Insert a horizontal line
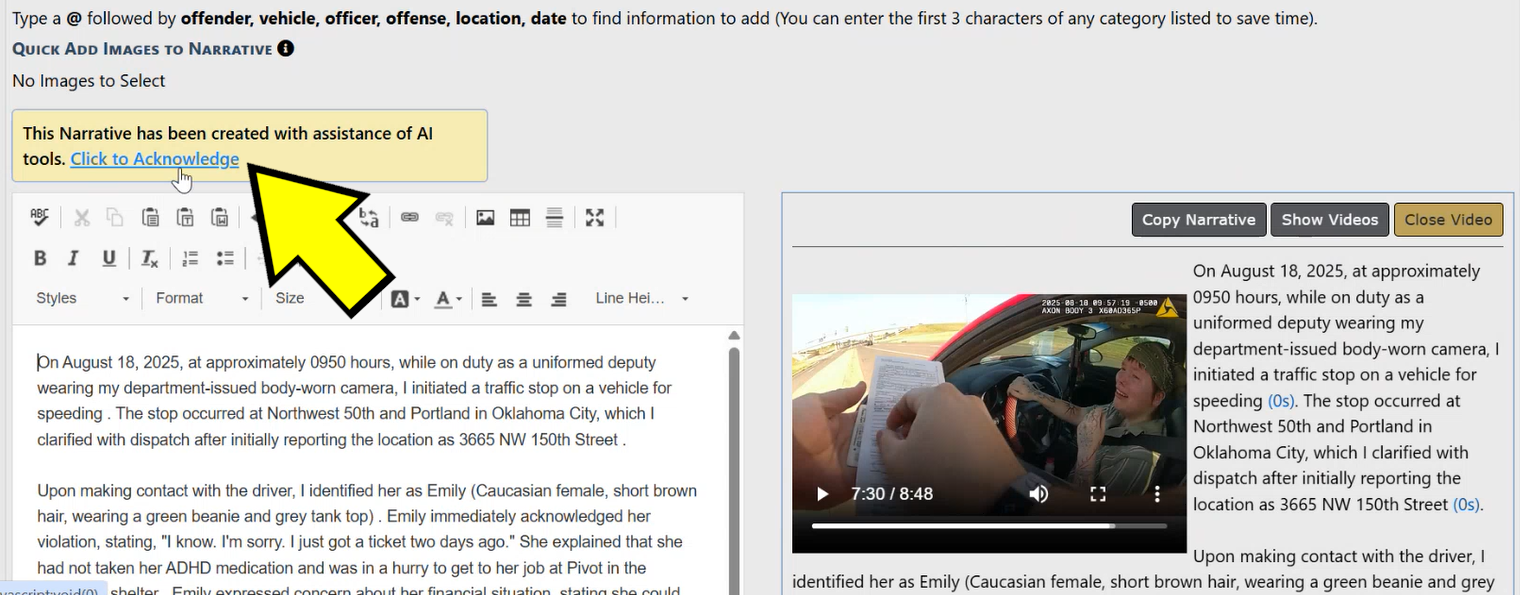 (555, 217)
